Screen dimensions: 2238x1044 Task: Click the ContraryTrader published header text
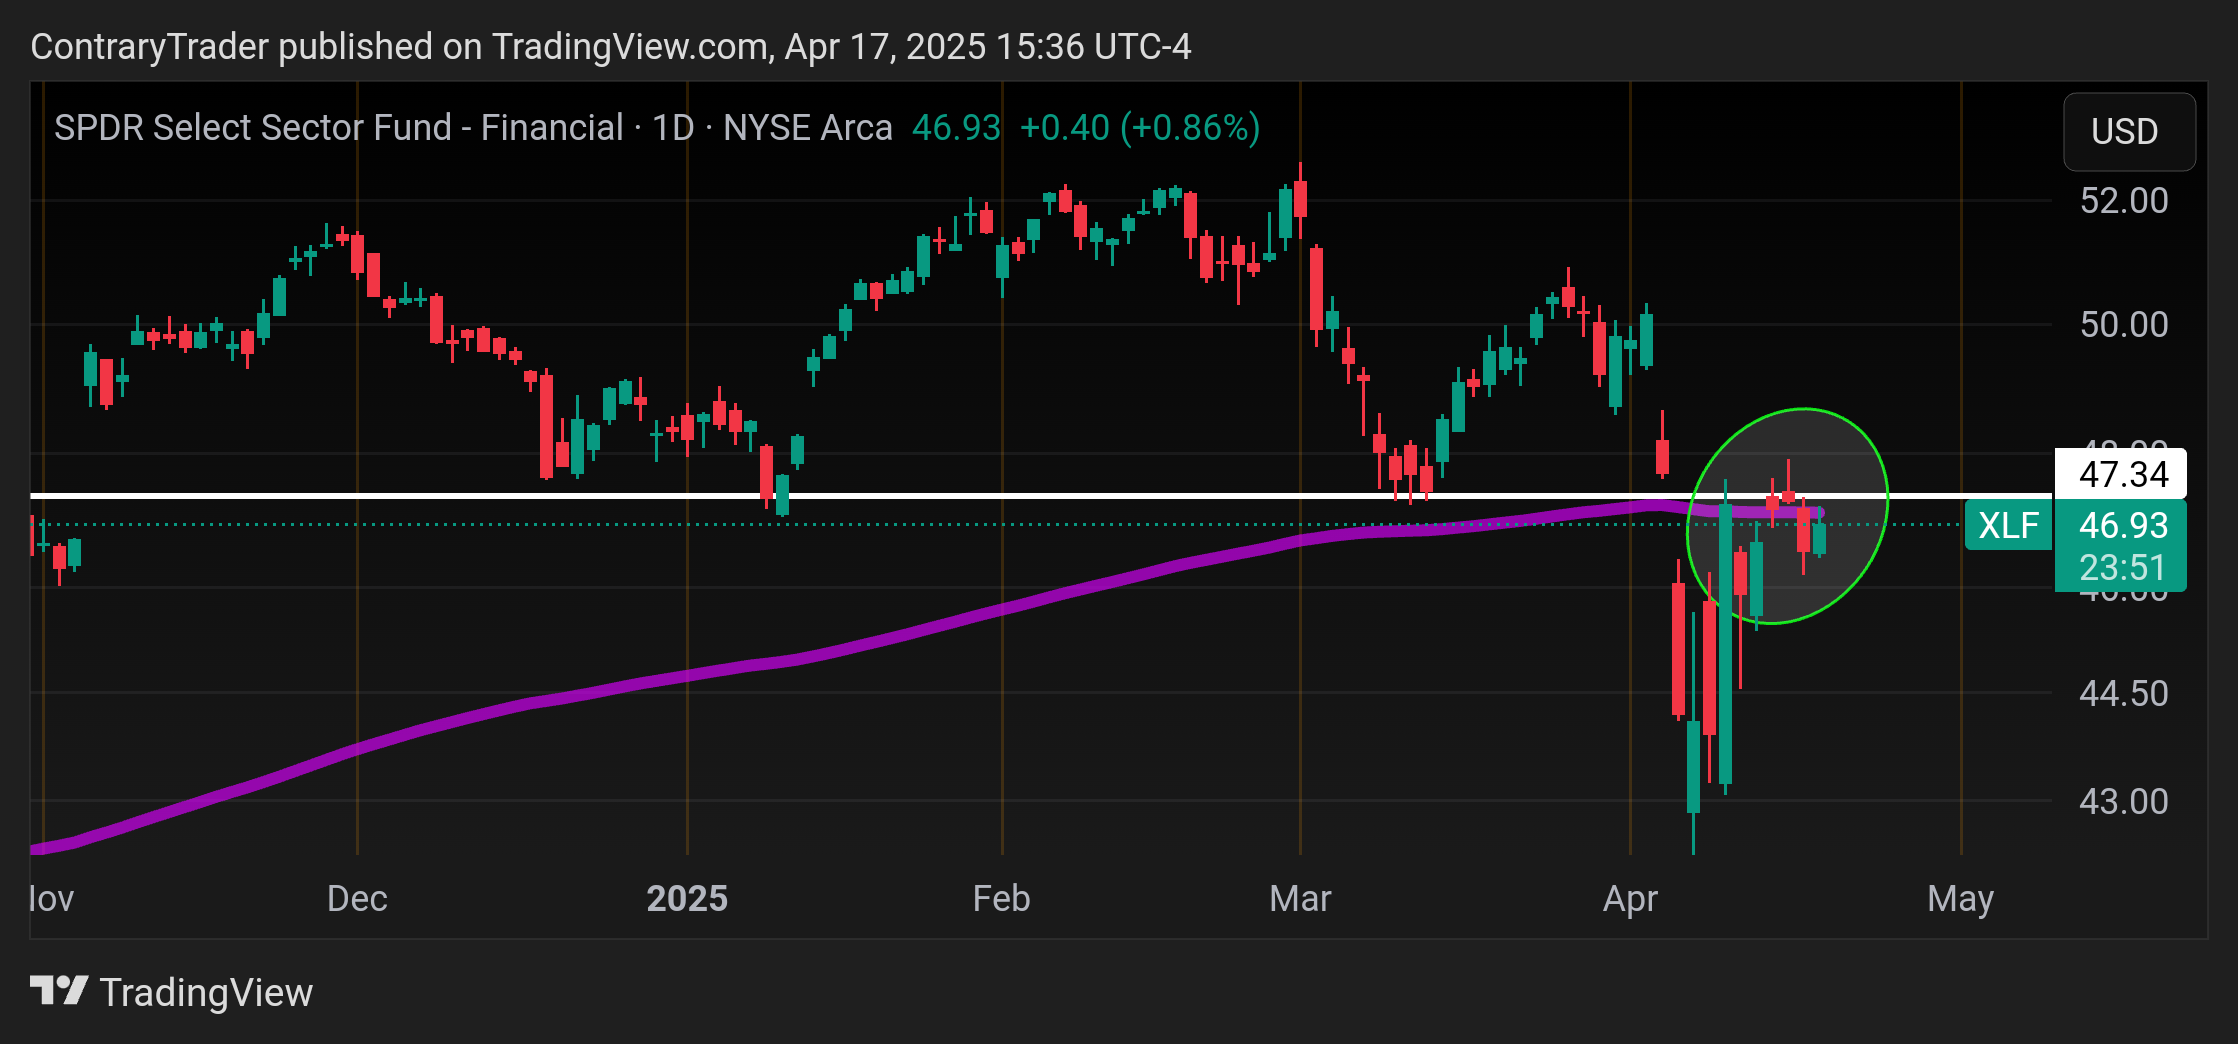(x=611, y=47)
